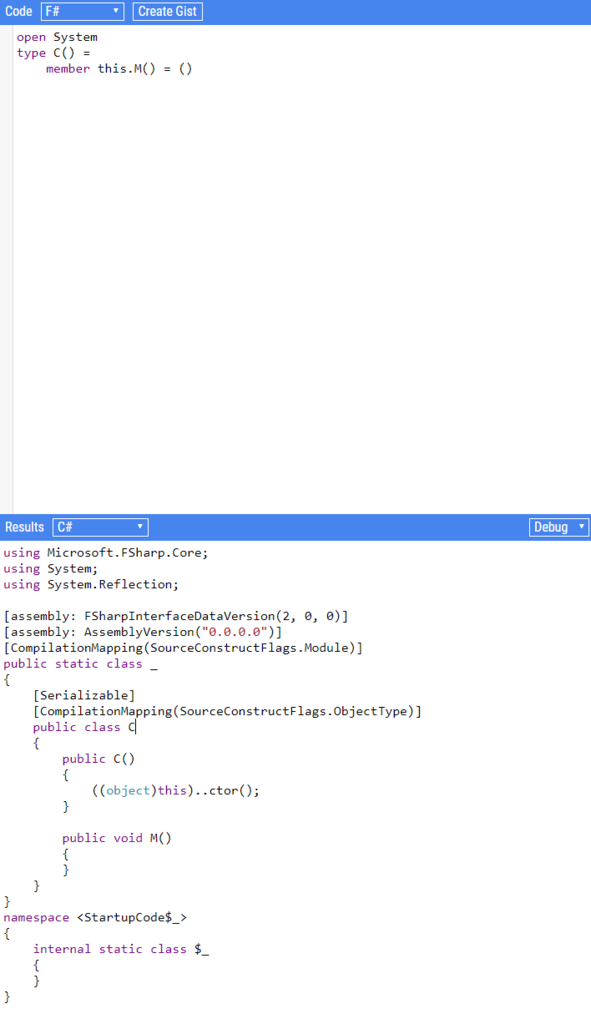The height and width of the screenshot is (1024, 591).
Task: Click the 'open System' code line
Action: [57, 37]
